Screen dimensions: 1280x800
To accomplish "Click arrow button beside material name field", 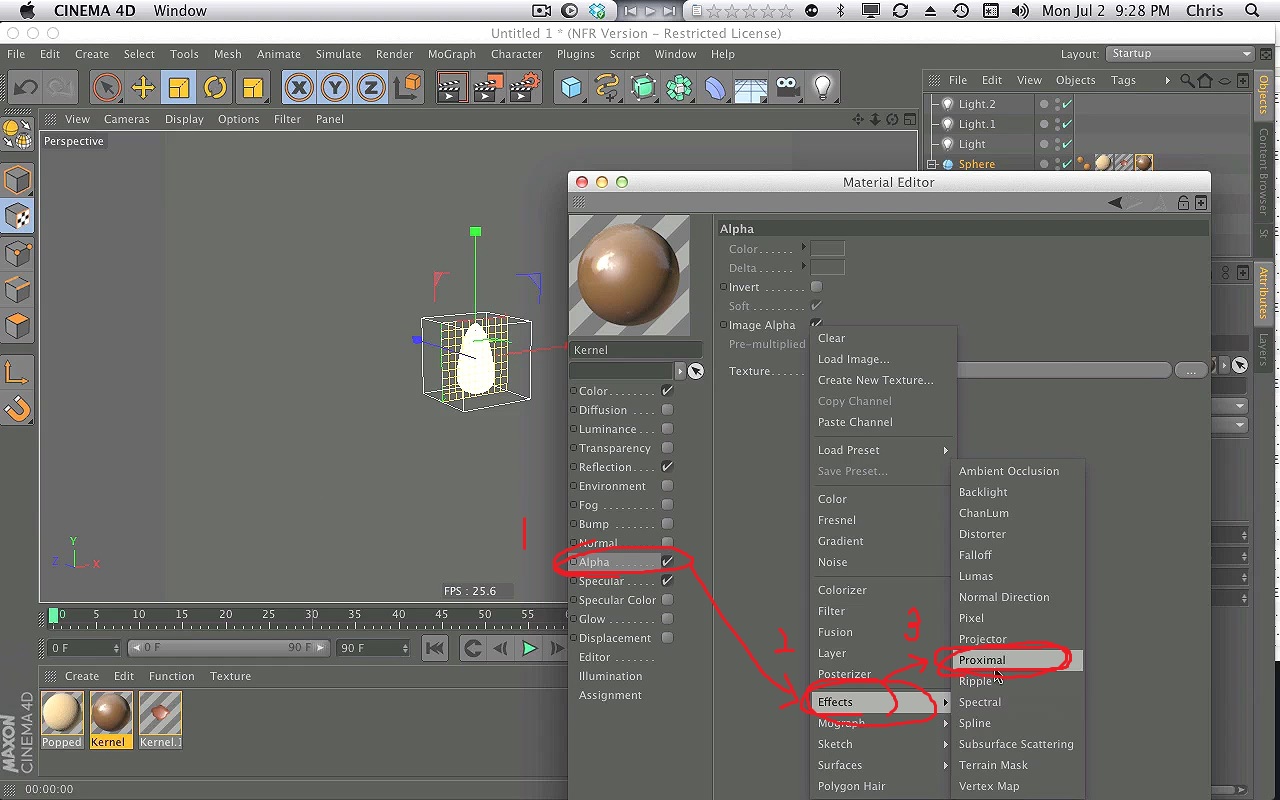I will click(x=680, y=371).
